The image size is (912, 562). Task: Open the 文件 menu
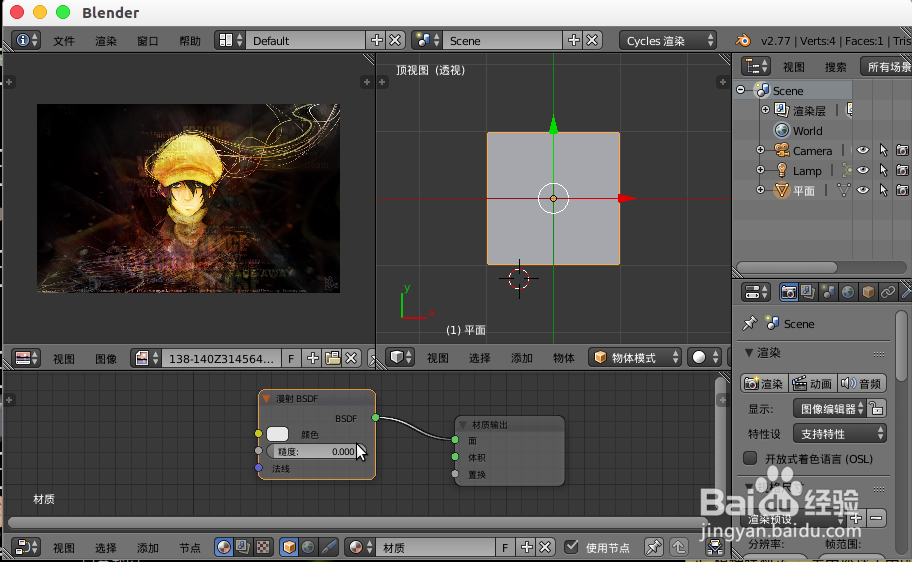[64, 41]
